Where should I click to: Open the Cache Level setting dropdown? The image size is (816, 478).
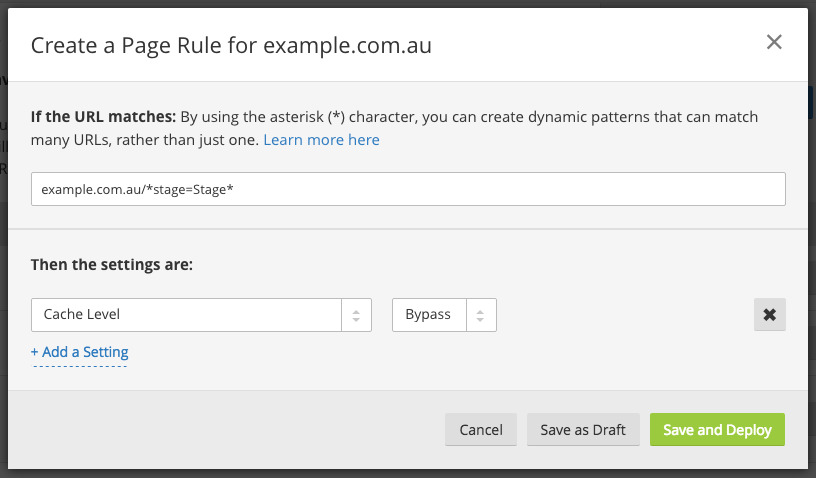click(x=200, y=315)
